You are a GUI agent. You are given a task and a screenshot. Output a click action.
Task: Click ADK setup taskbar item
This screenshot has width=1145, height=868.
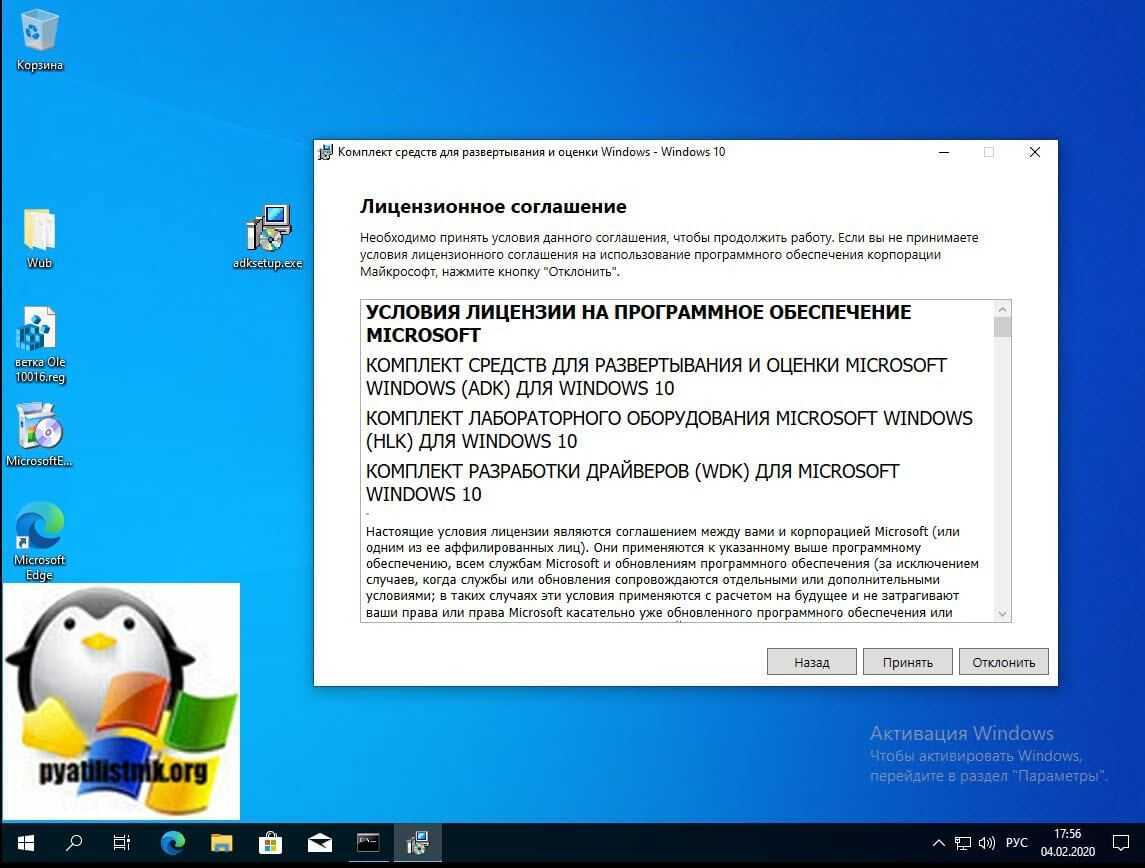(x=418, y=844)
